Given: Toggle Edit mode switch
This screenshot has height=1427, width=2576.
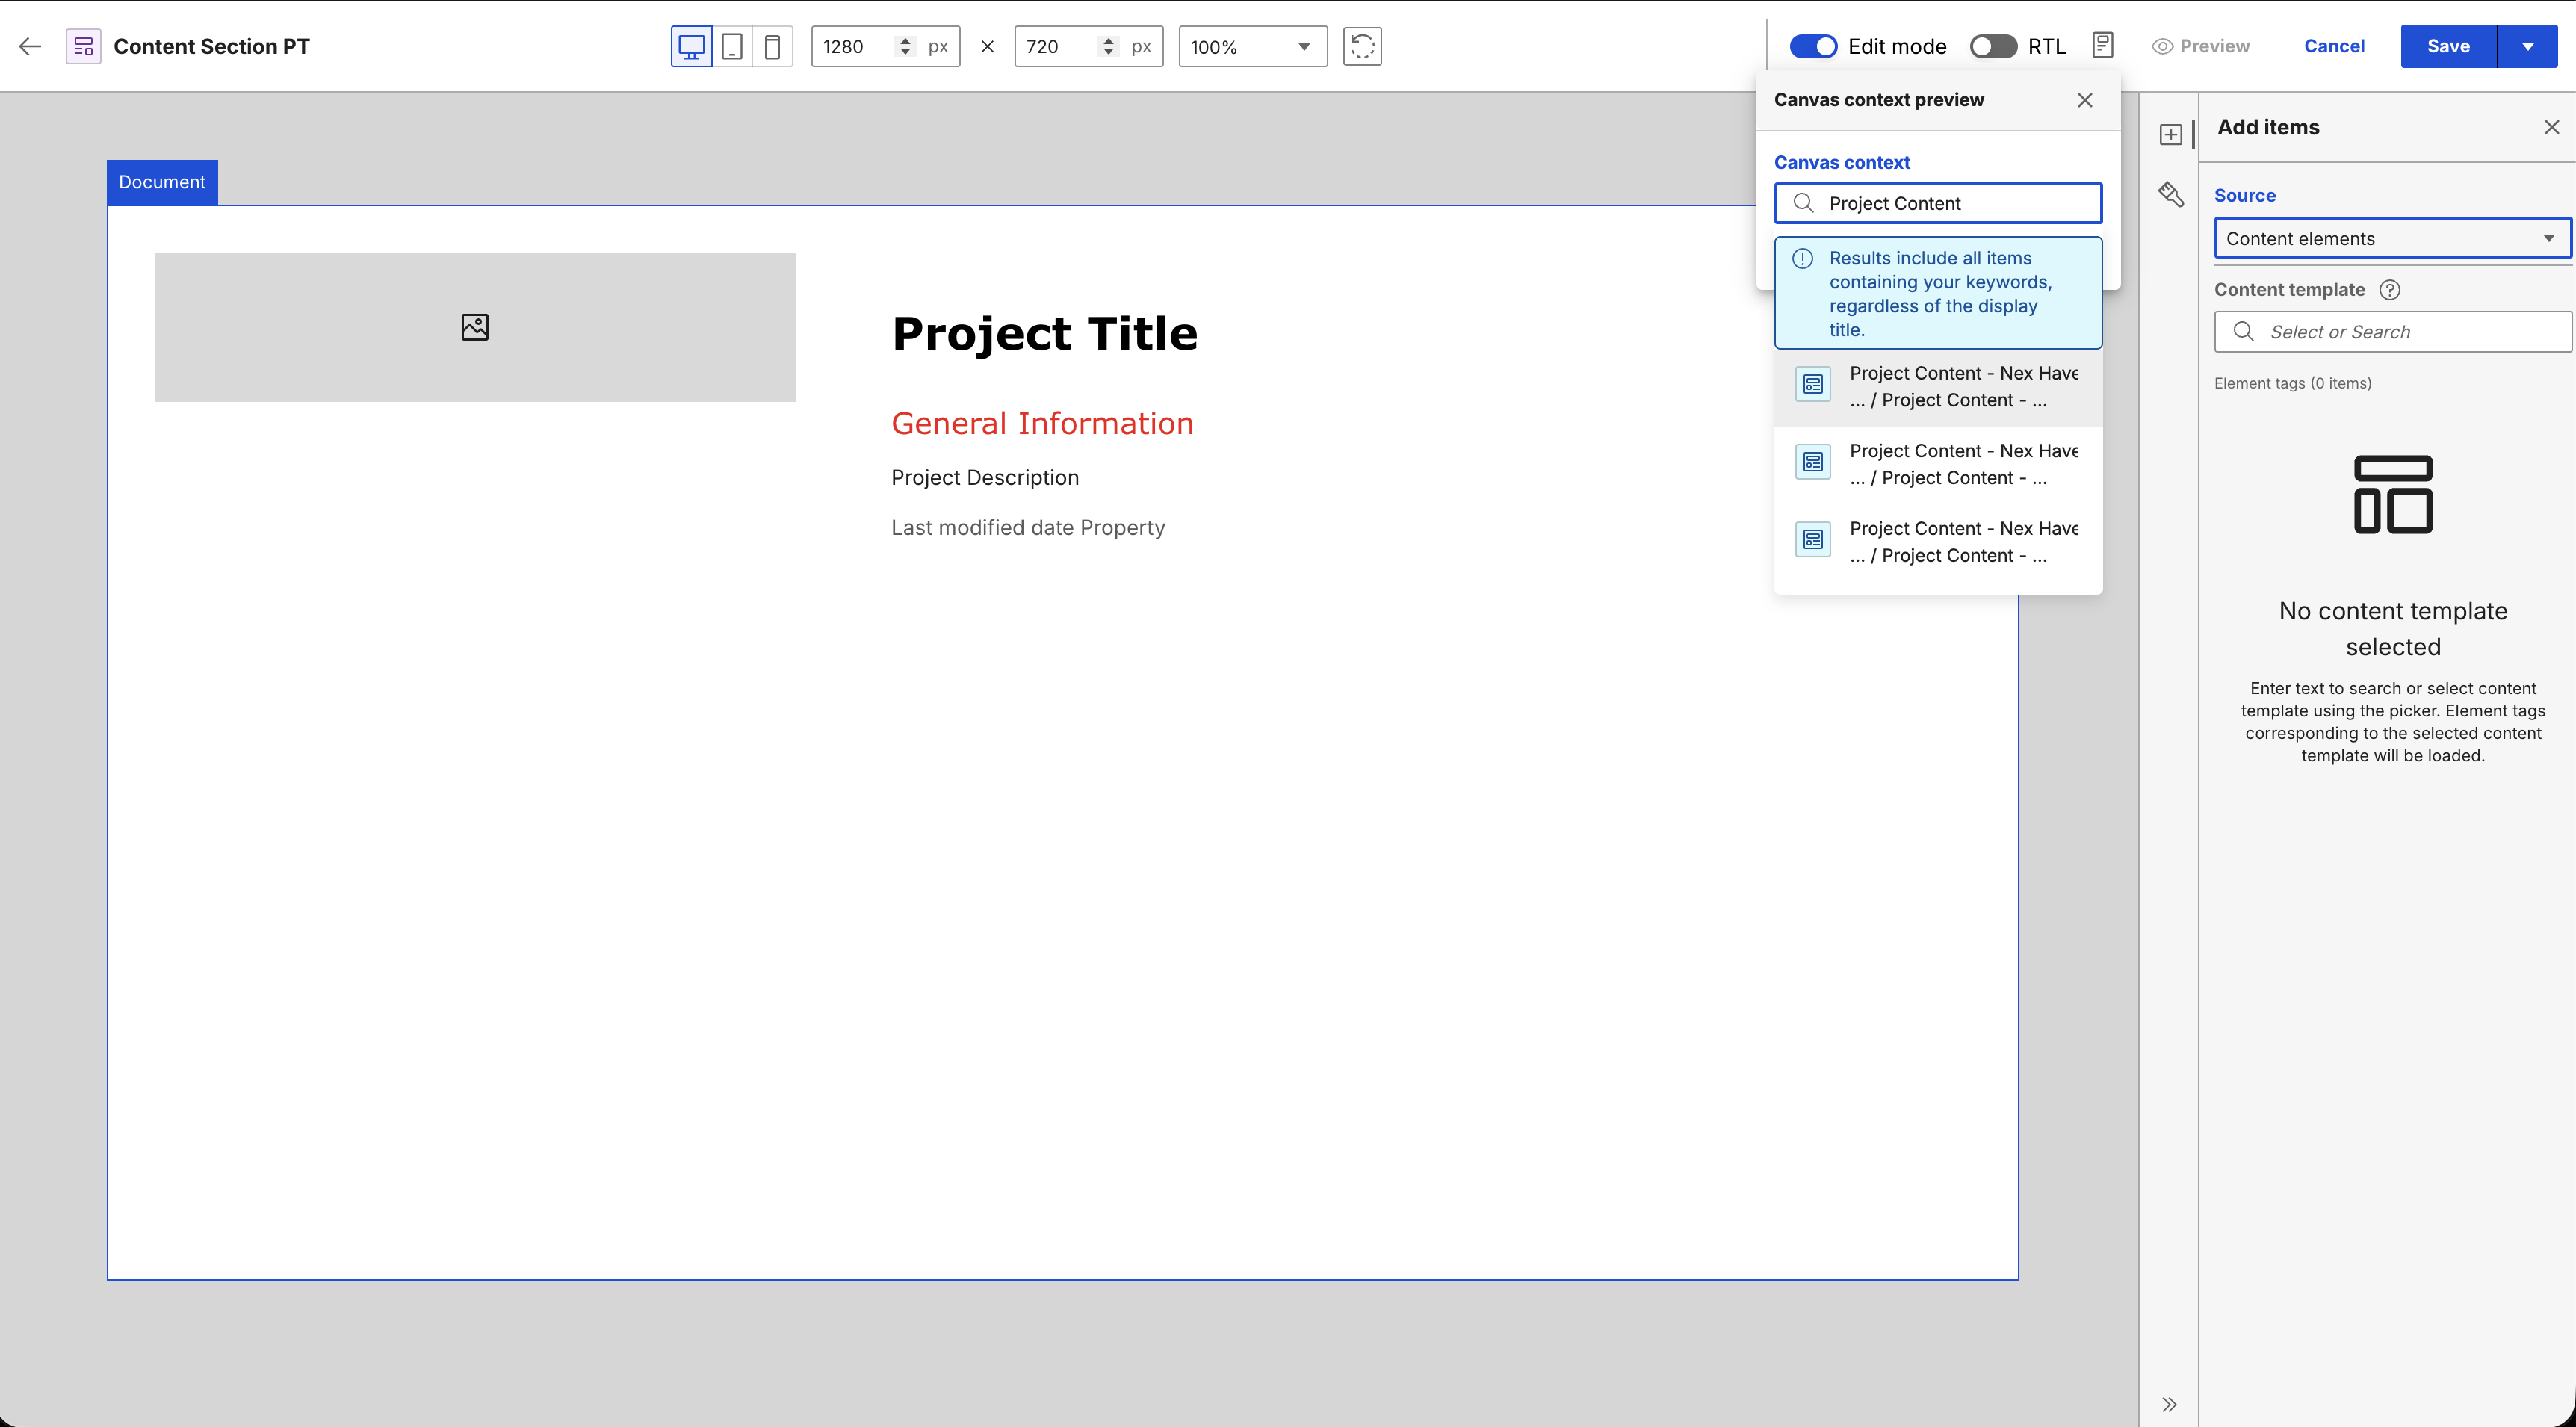Looking at the screenshot, I should coord(1813,46).
